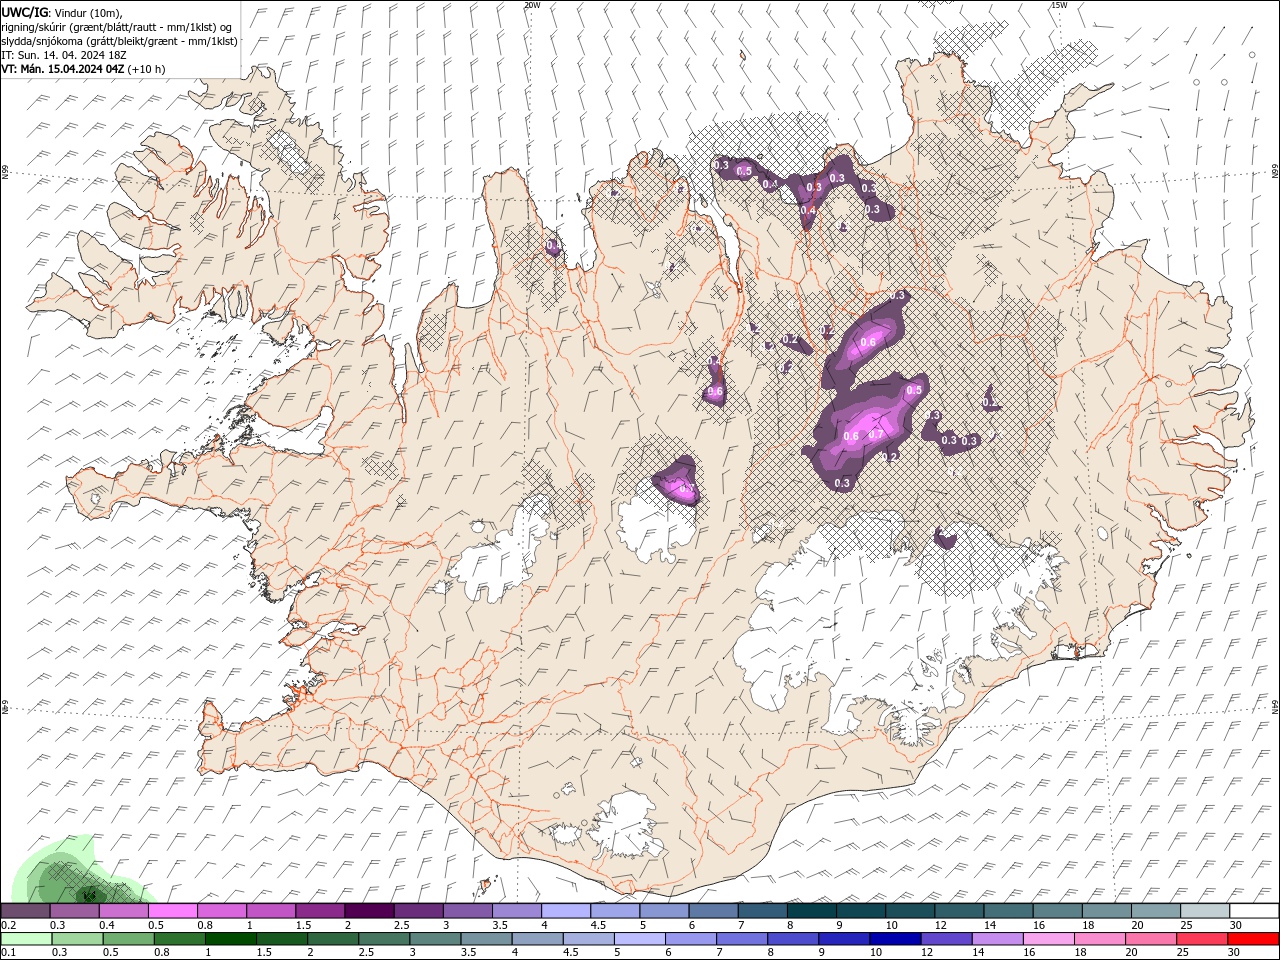Select the 25 red-pink swatch in lower row
Screen dimensions: 1280x960
[1201, 939]
